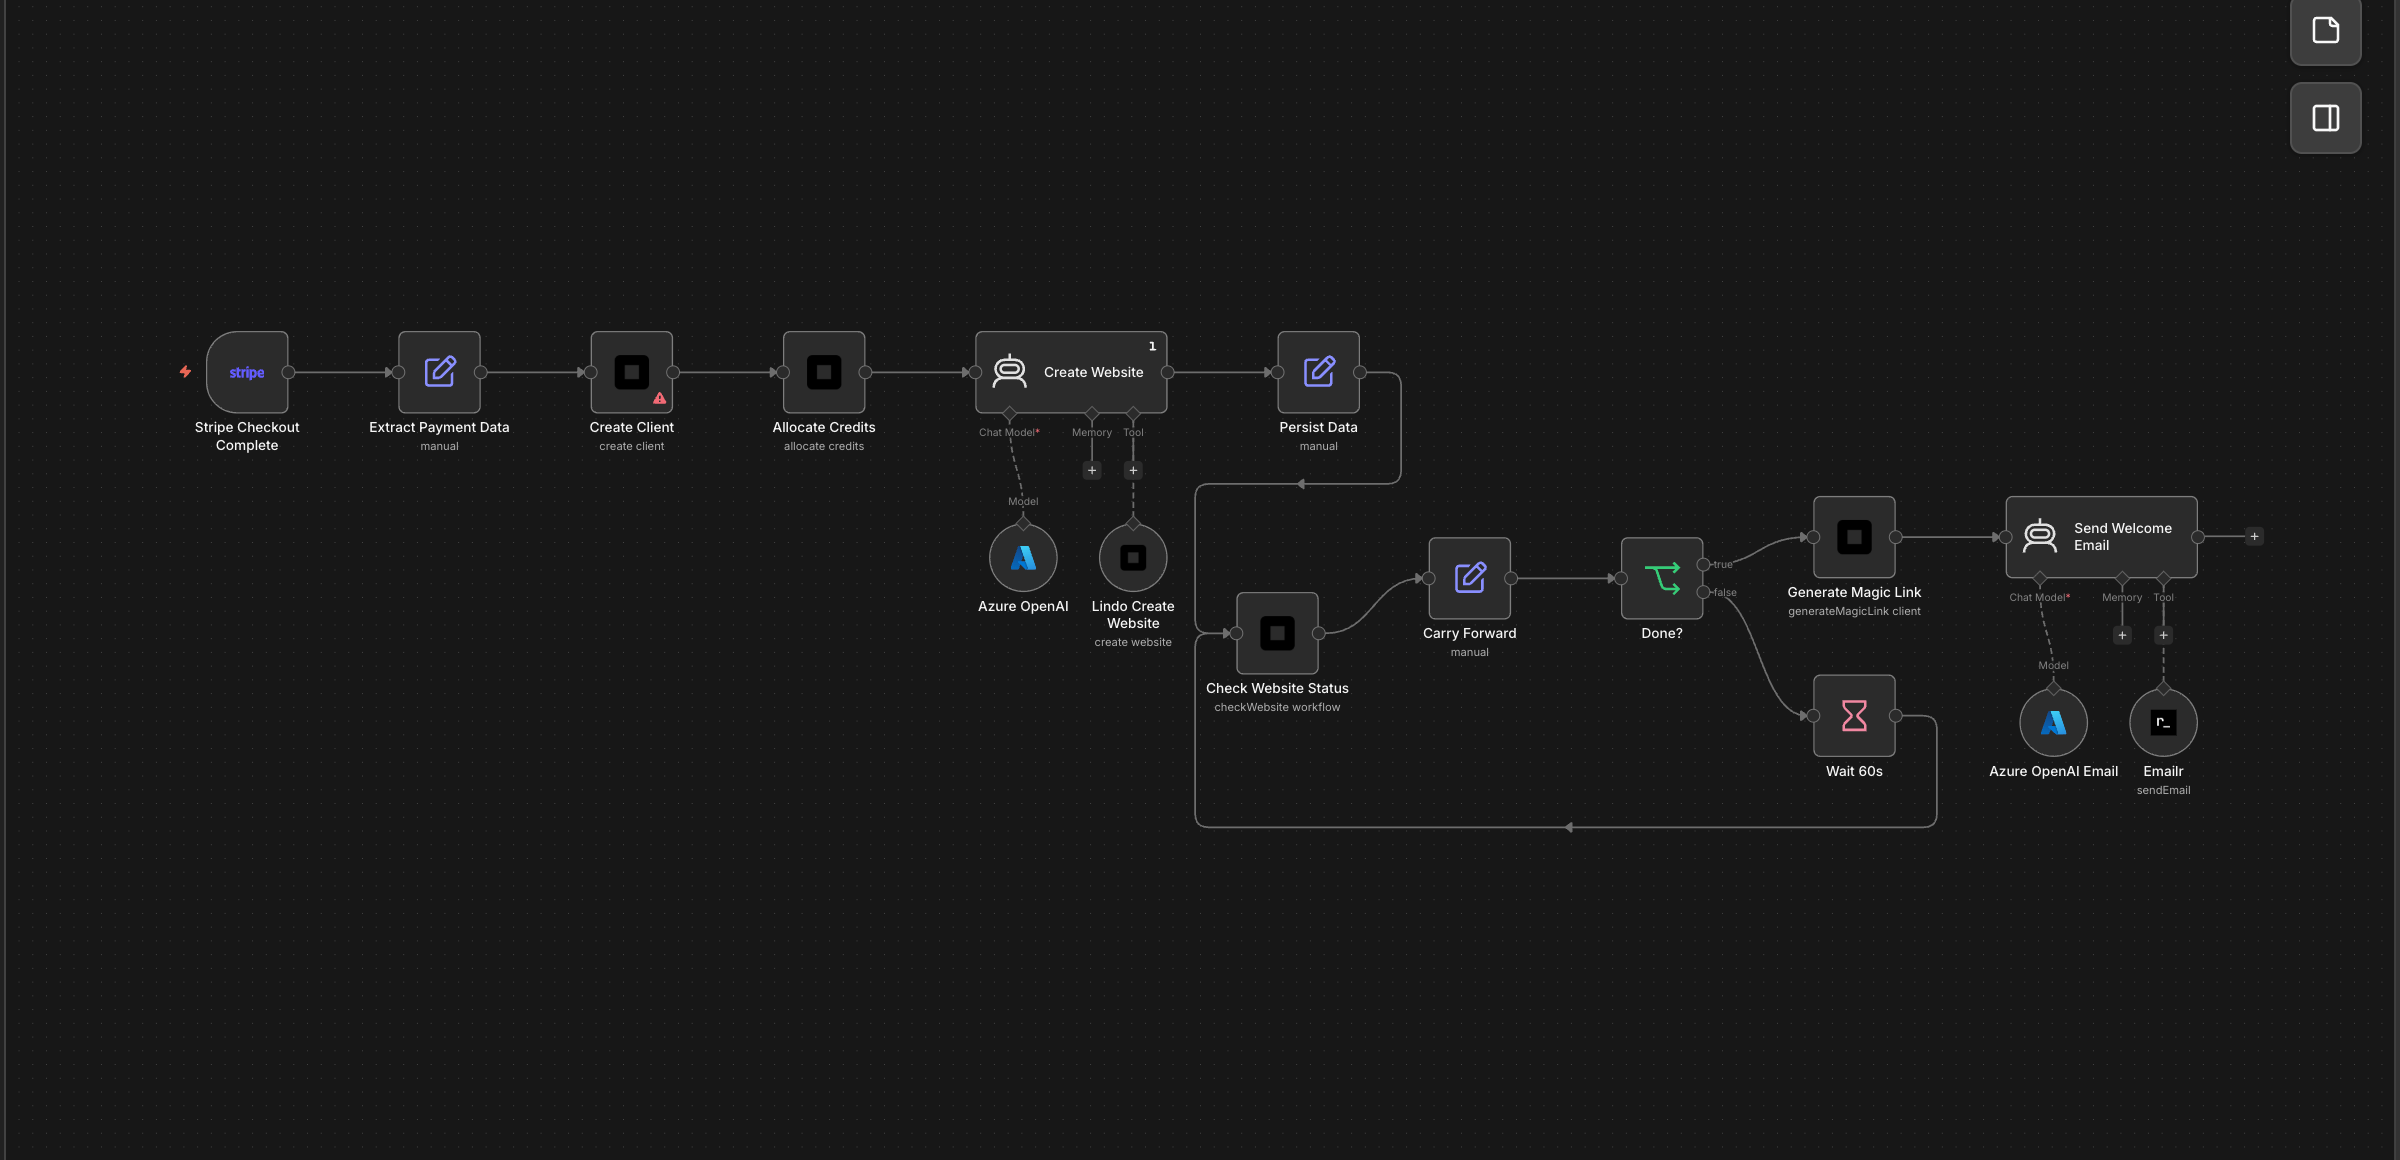Click the 'checkWebsite workflow' subtitle text
The image size is (2400, 1160).
coord(1277,707)
